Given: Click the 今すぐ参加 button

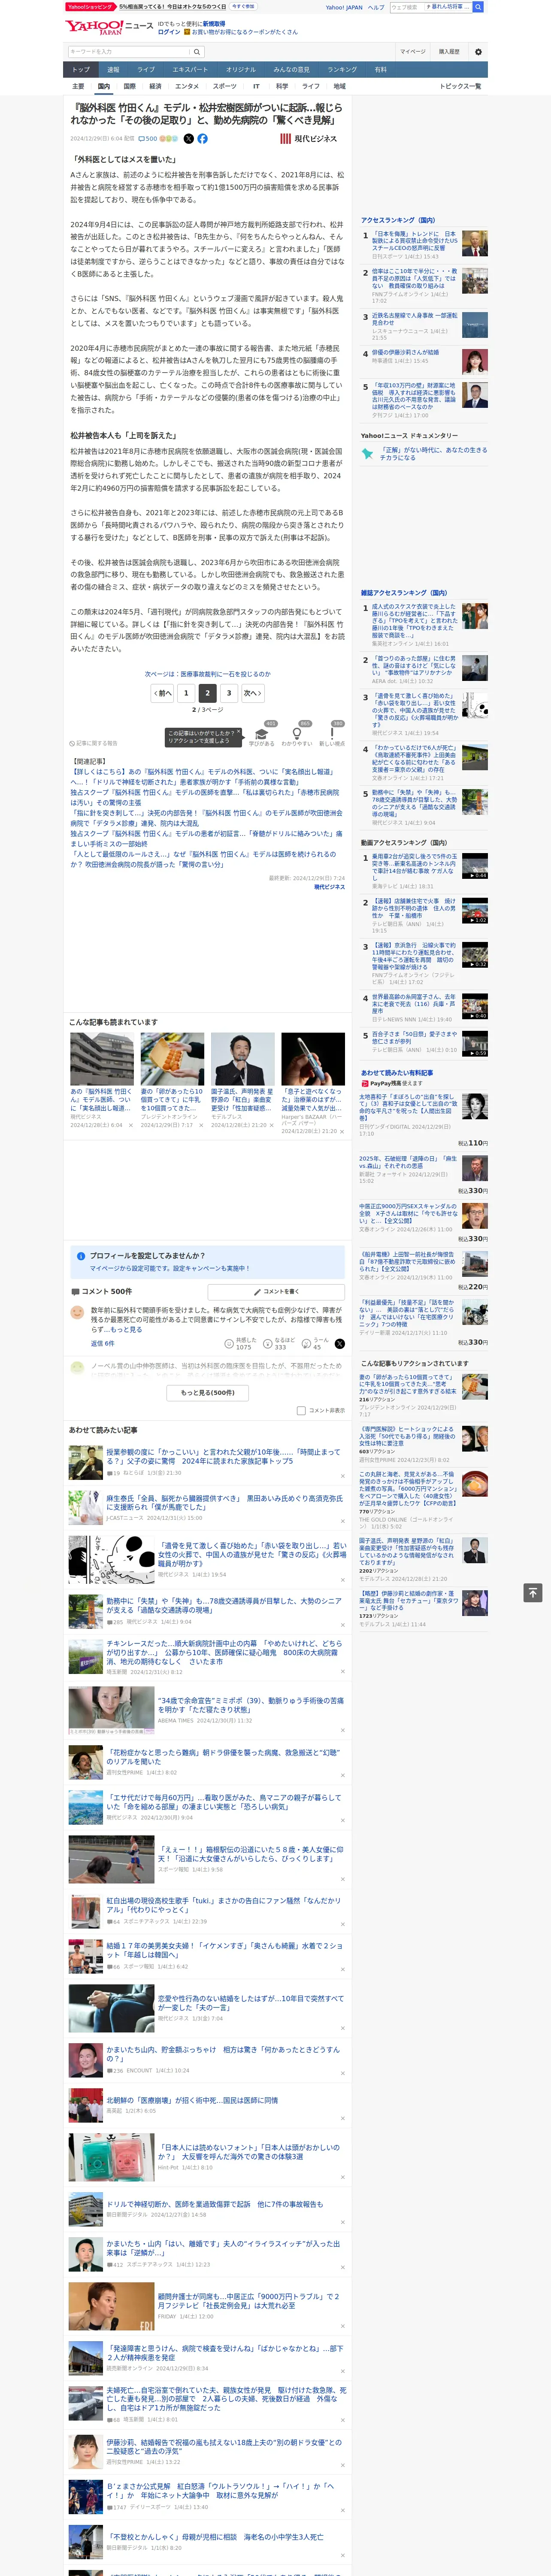Looking at the screenshot, I should click(x=243, y=6).
